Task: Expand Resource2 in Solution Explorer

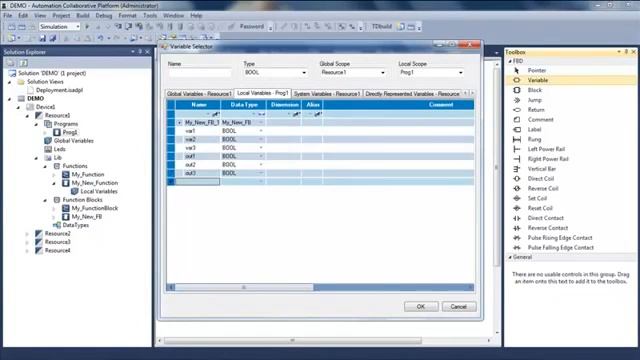Action: pyautogui.click(x=27, y=234)
